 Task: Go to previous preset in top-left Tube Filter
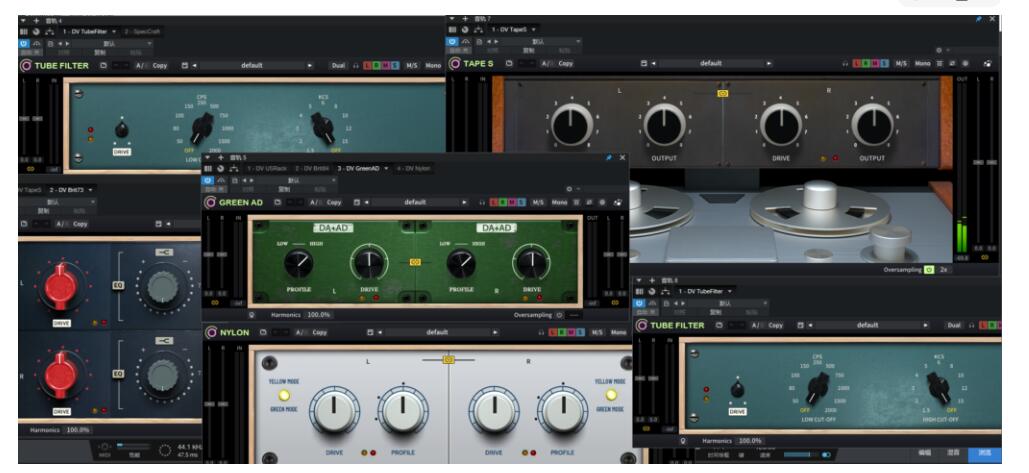(x=195, y=66)
